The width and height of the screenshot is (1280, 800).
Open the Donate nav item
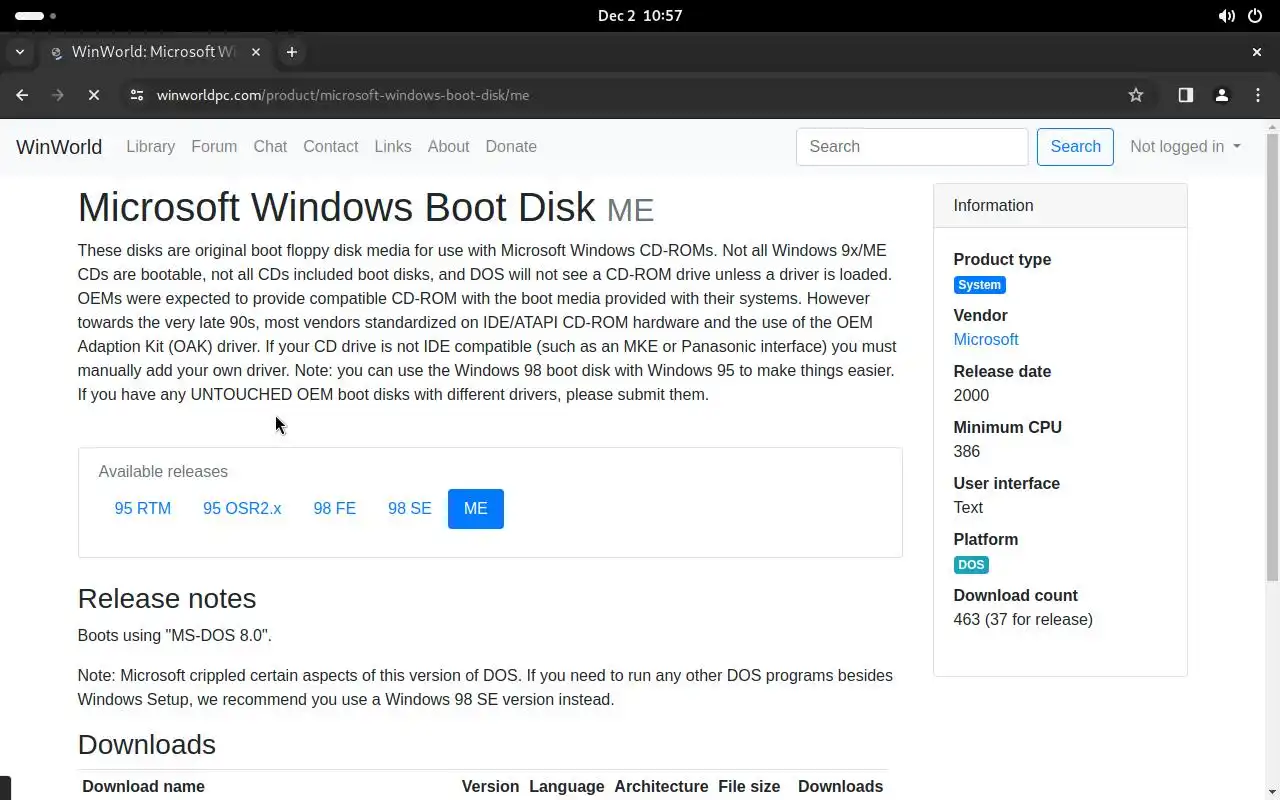(x=511, y=146)
